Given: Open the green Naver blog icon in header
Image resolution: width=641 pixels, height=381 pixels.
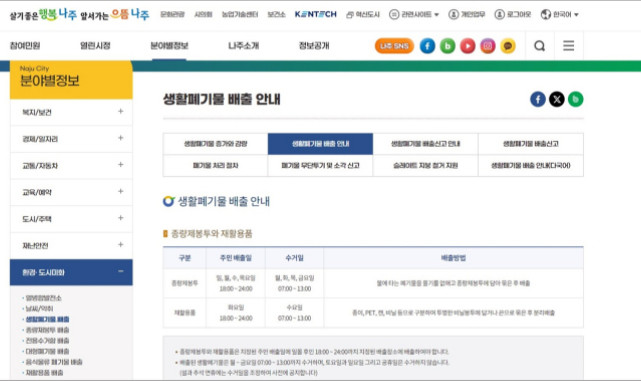Looking at the screenshot, I should pyautogui.click(x=447, y=46).
